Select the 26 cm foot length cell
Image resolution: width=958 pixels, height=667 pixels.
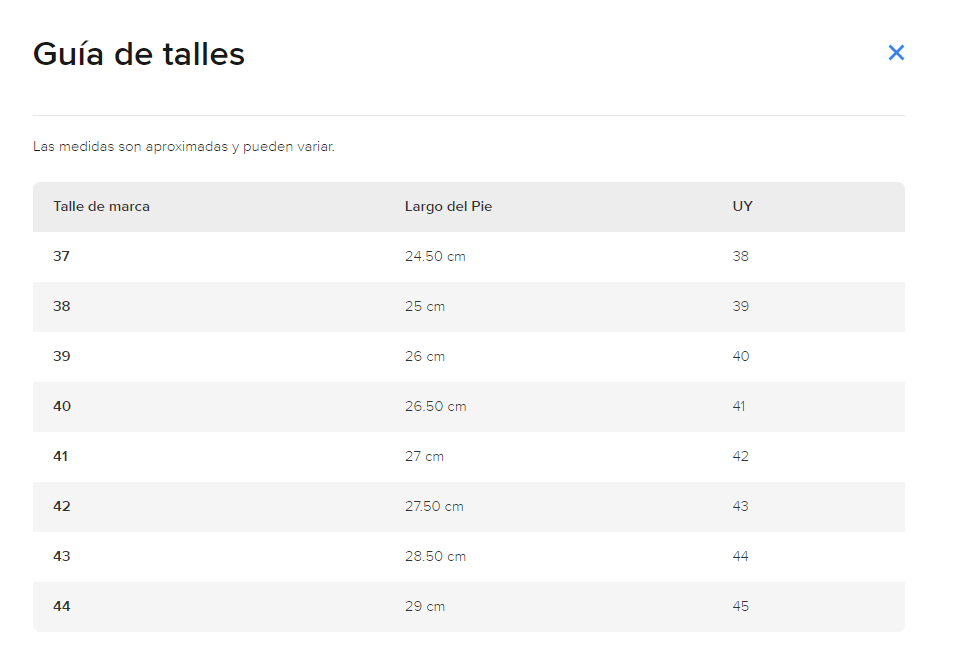(425, 357)
